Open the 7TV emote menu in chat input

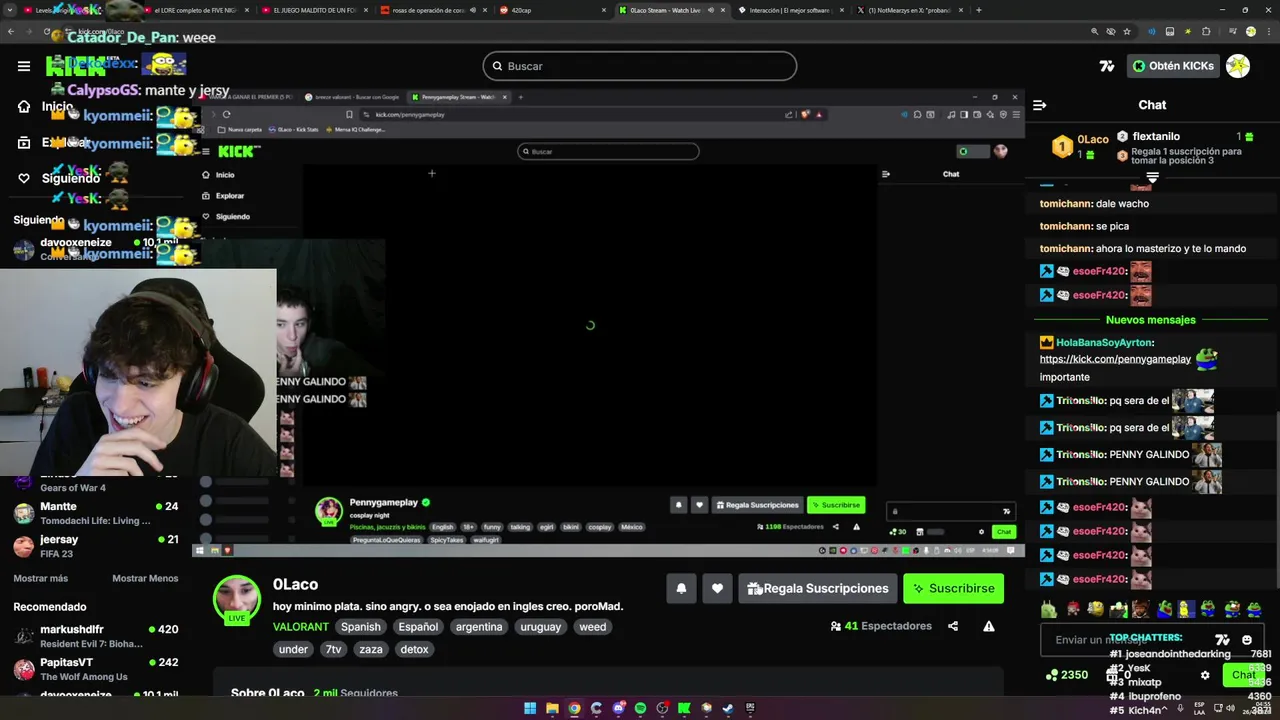click(1222, 640)
